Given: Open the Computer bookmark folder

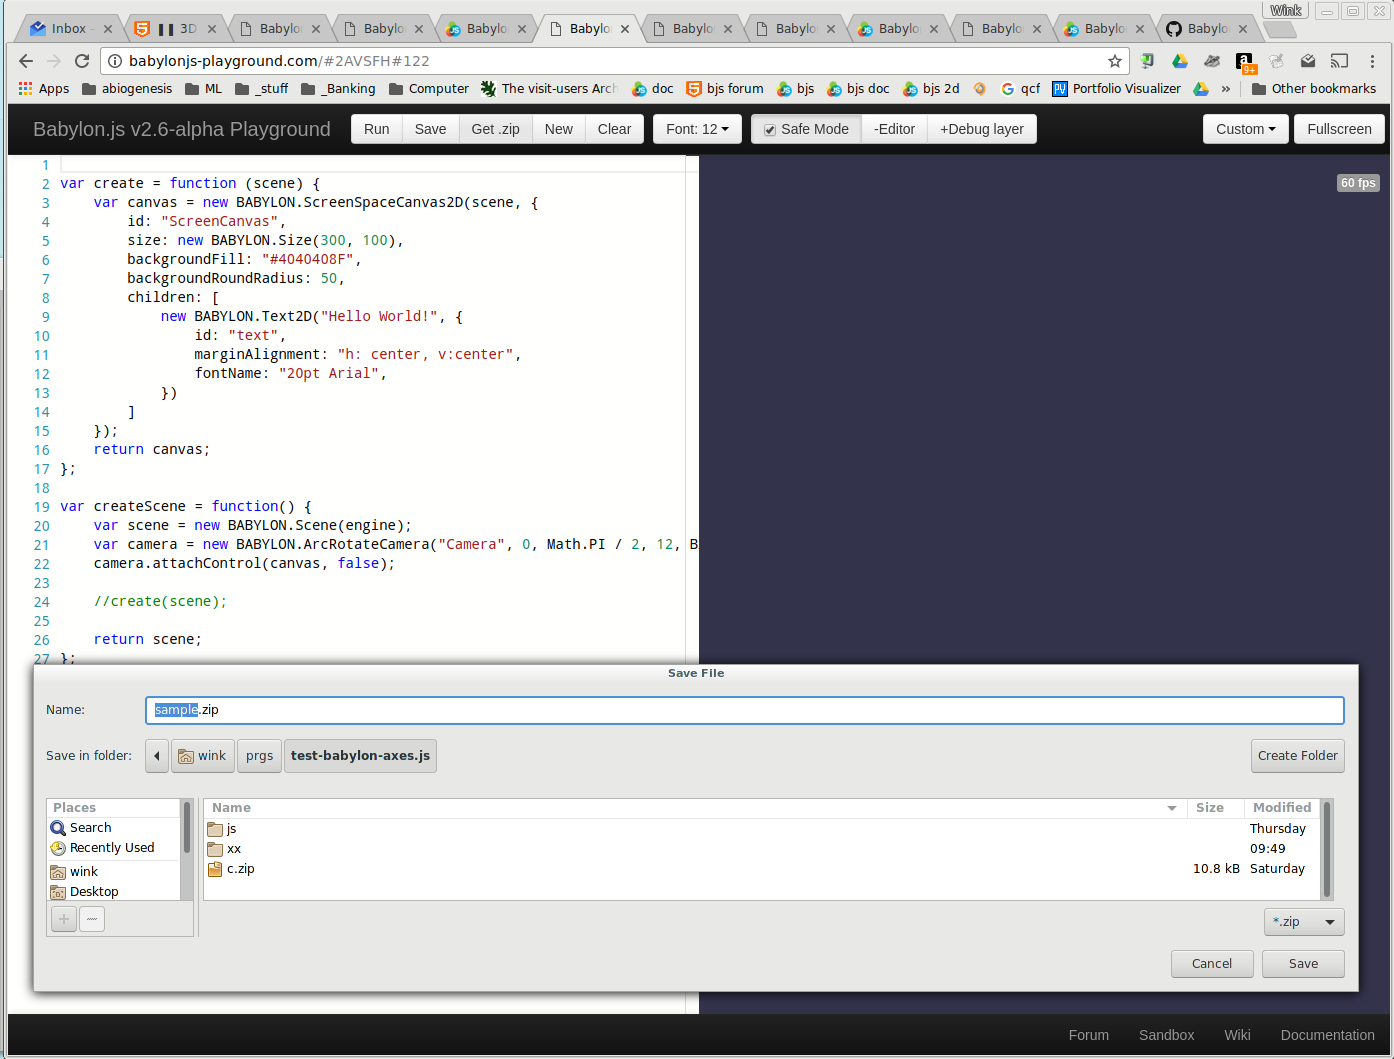Looking at the screenshot, I should pyautogui.click(x=429, y=89).
